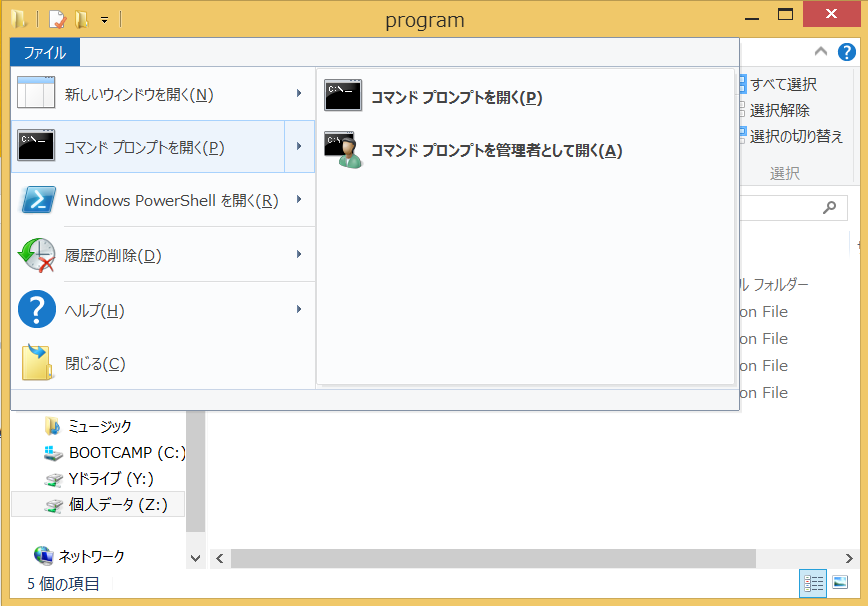This screenshot has height=606, width=868.
Task: Choose 閉じる(C) menu item
Action: 162,363
